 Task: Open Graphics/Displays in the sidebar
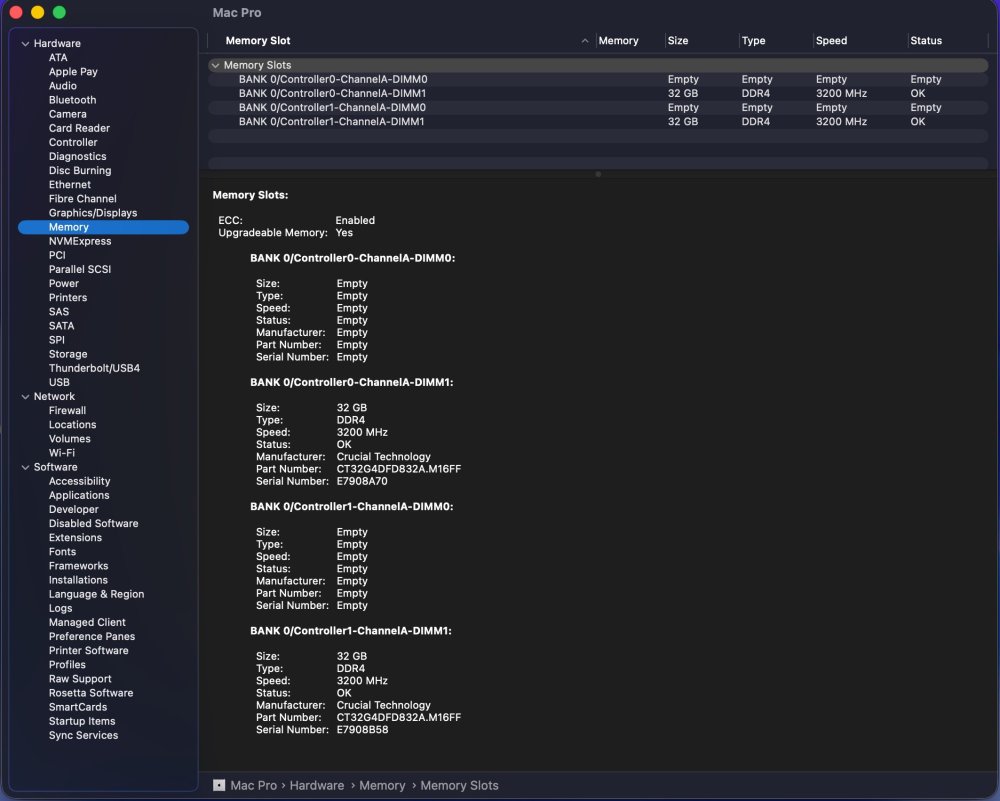(x=93, y=213)
